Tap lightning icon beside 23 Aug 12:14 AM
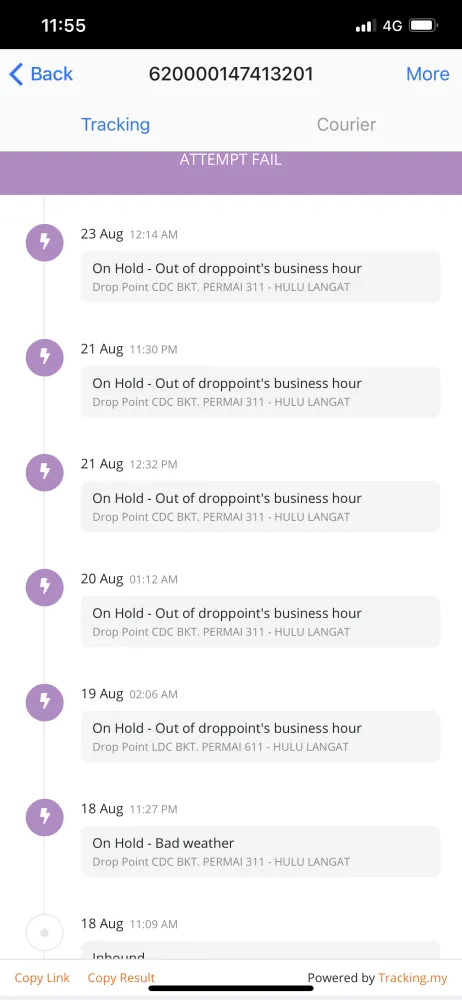 click(x=45, y=242)
